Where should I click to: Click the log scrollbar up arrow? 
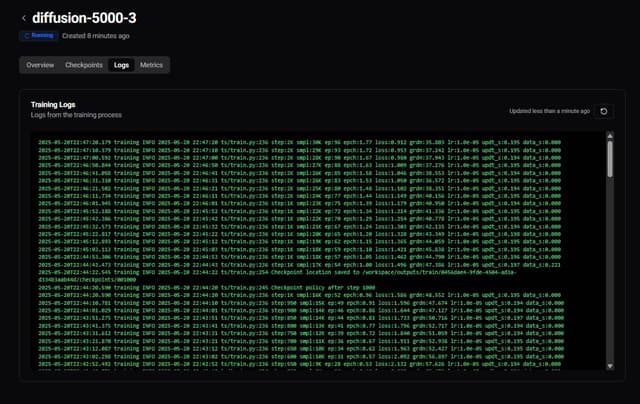coord(610,136)
